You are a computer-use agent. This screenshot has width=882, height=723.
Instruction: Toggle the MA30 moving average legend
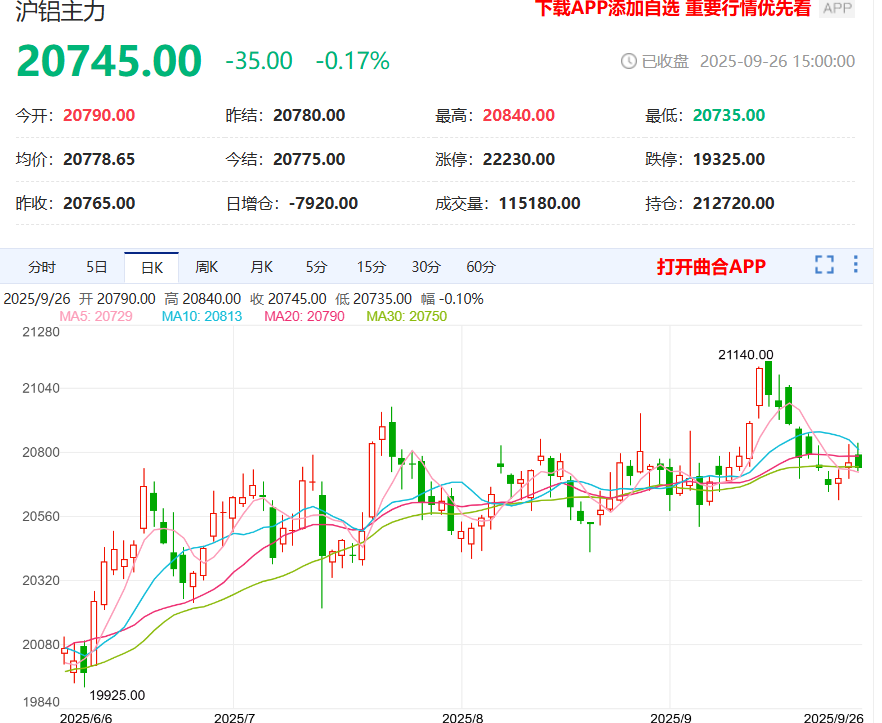(x=406, y=316)
